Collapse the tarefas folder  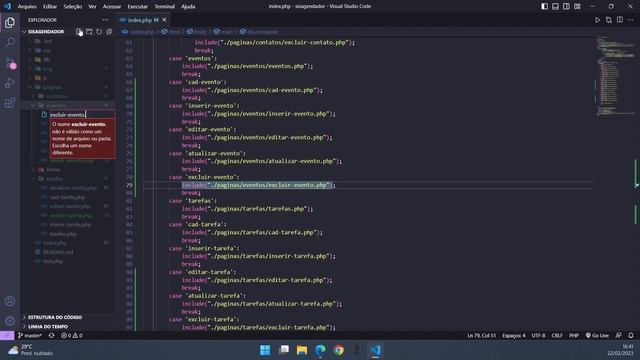coord(54,179)
